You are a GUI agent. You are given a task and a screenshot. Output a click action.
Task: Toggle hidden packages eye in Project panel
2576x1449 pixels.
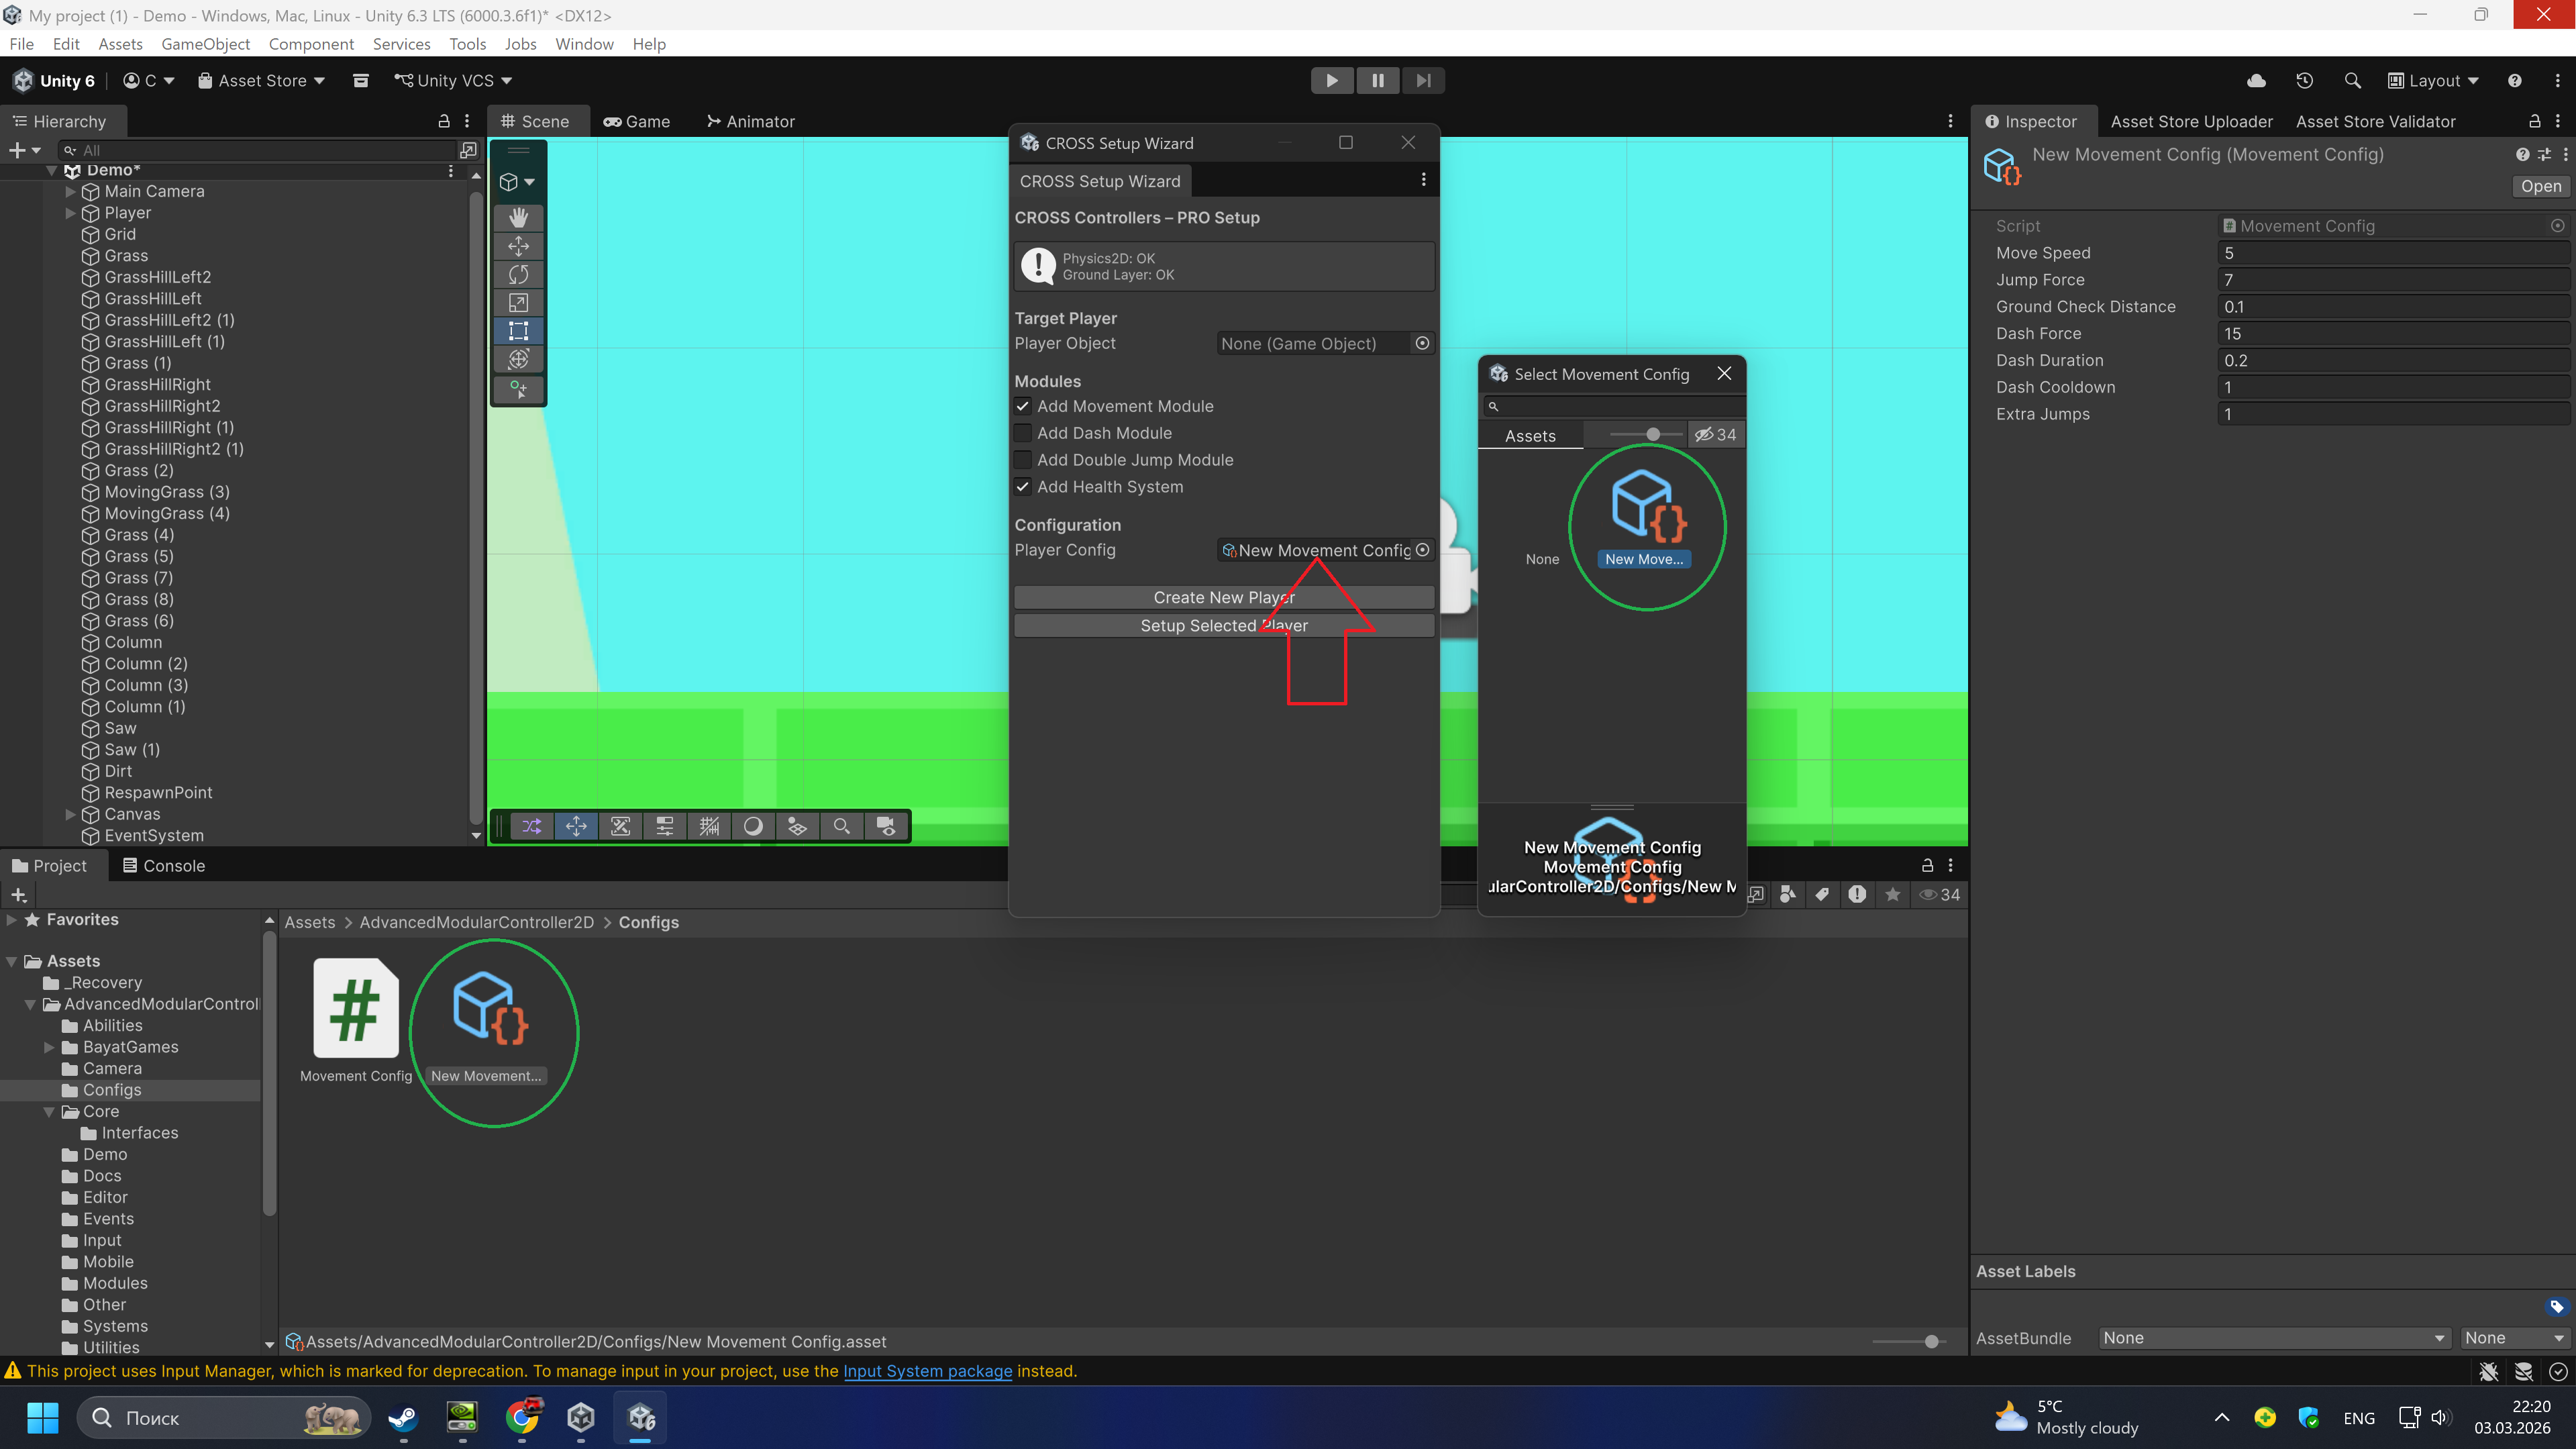[1939, 894]
